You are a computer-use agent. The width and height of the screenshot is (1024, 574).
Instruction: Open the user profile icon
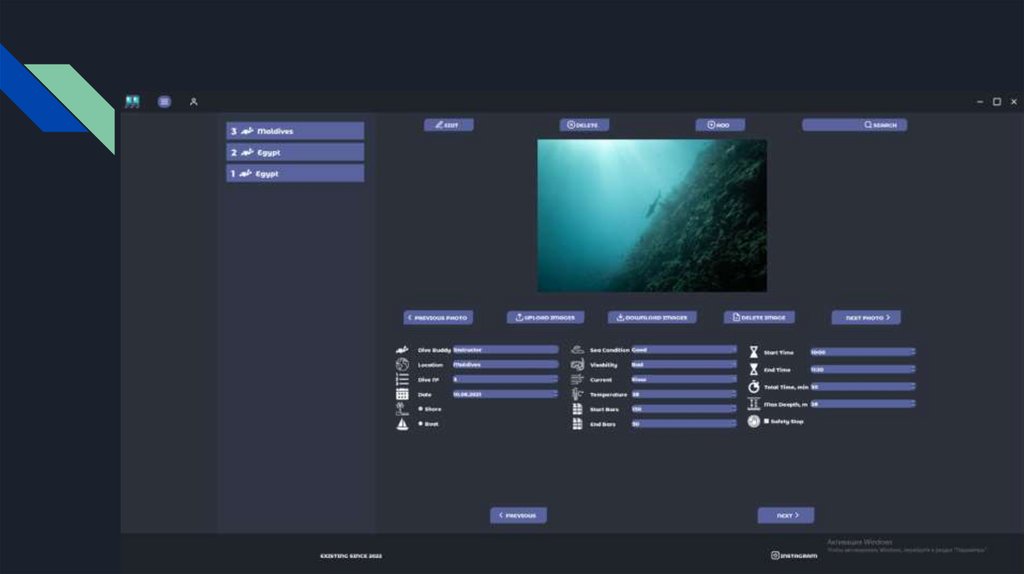193,102
